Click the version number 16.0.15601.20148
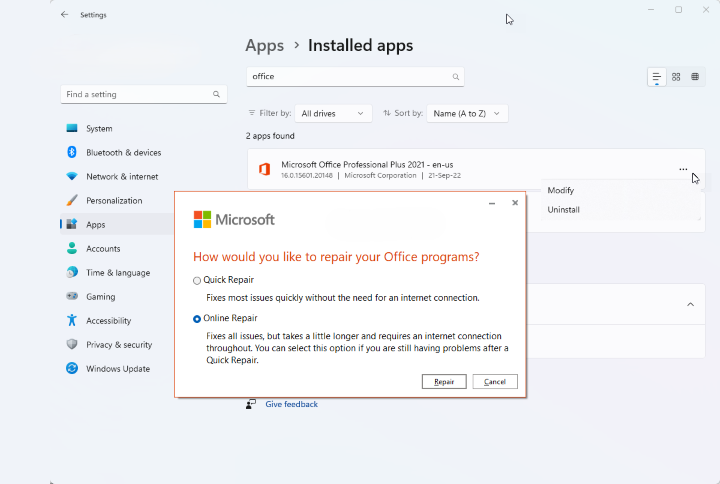Image resolution: width=720 pixels, height=484 pixels. (307, 175)
